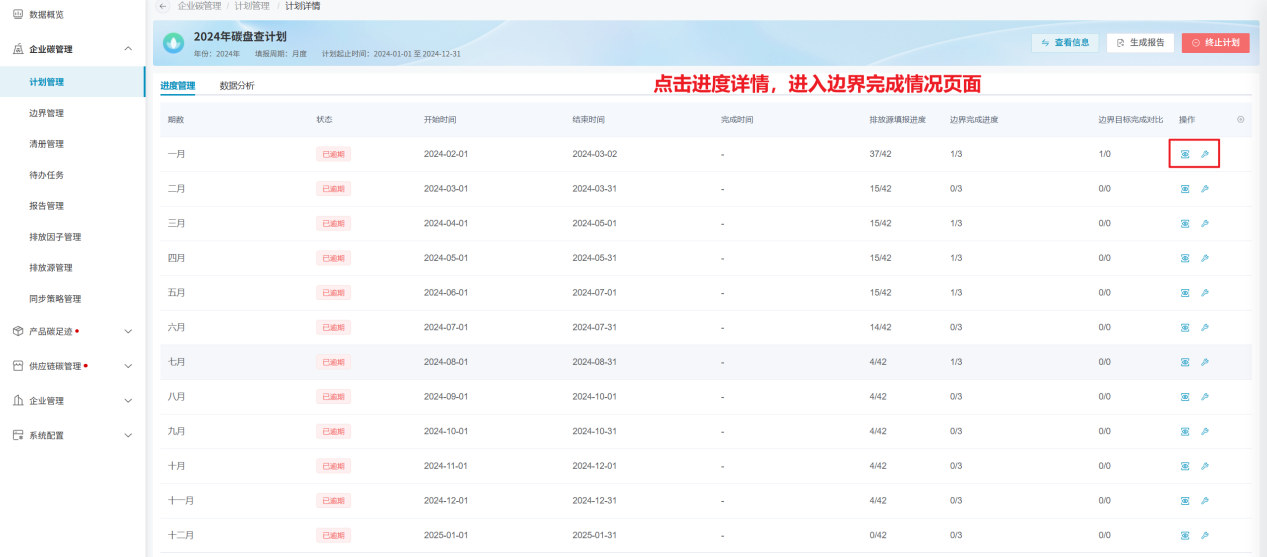Click the green lotus plan logo
This screenshot has height=557, width=1267.
click(173, 43)
